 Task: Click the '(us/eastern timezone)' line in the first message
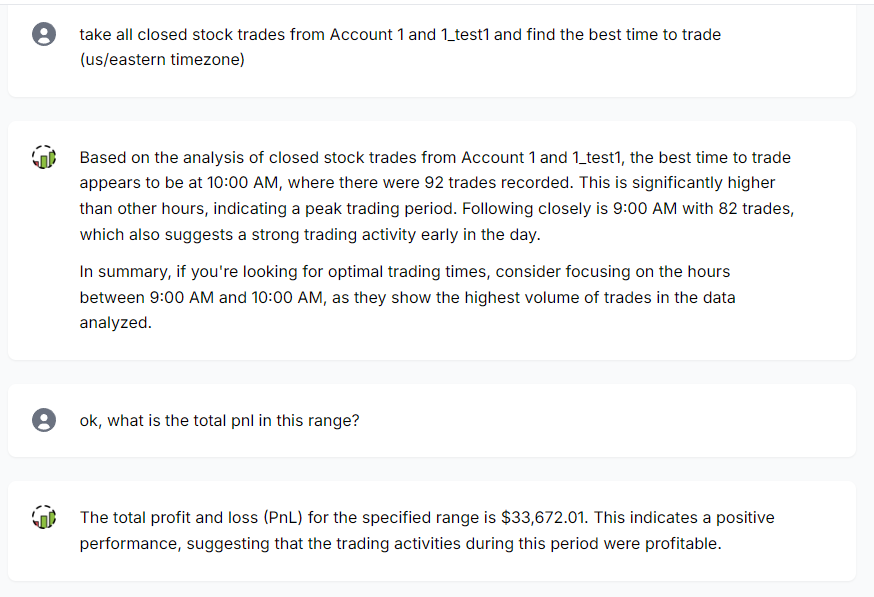(162, 61)
